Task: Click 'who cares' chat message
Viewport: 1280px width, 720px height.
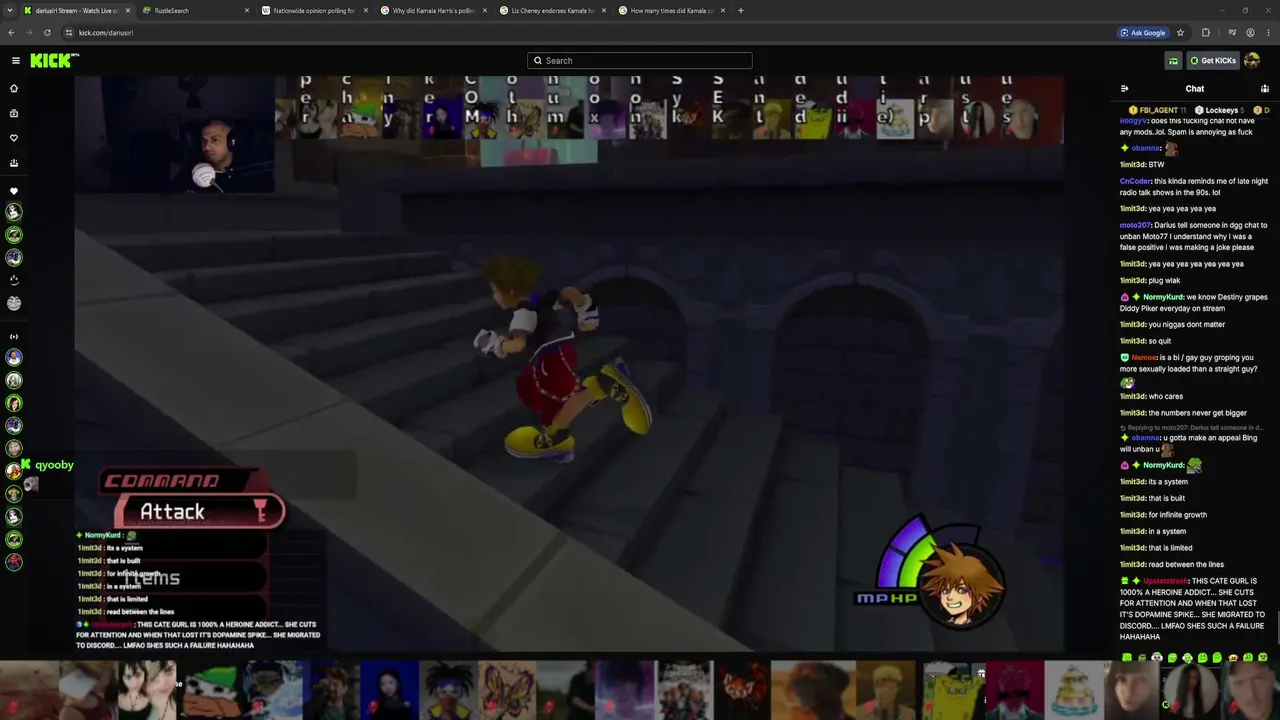Action: (x=1166, y=396)
